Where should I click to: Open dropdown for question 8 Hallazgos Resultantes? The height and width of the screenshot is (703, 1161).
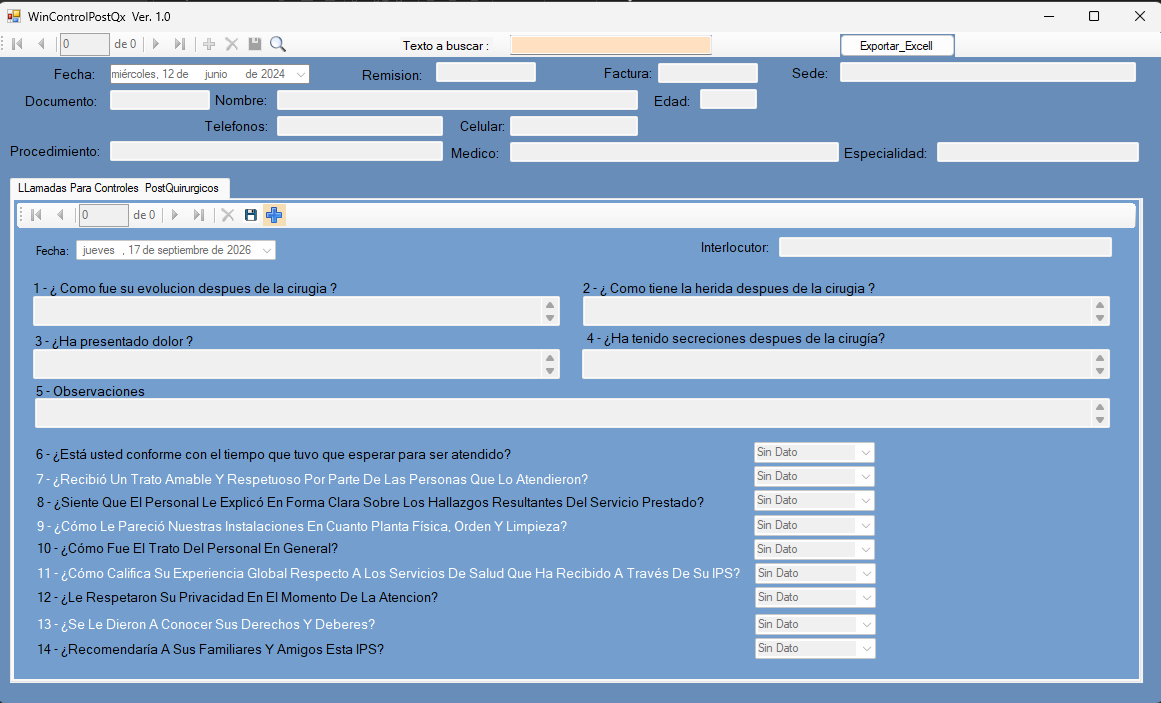(865, 501)
